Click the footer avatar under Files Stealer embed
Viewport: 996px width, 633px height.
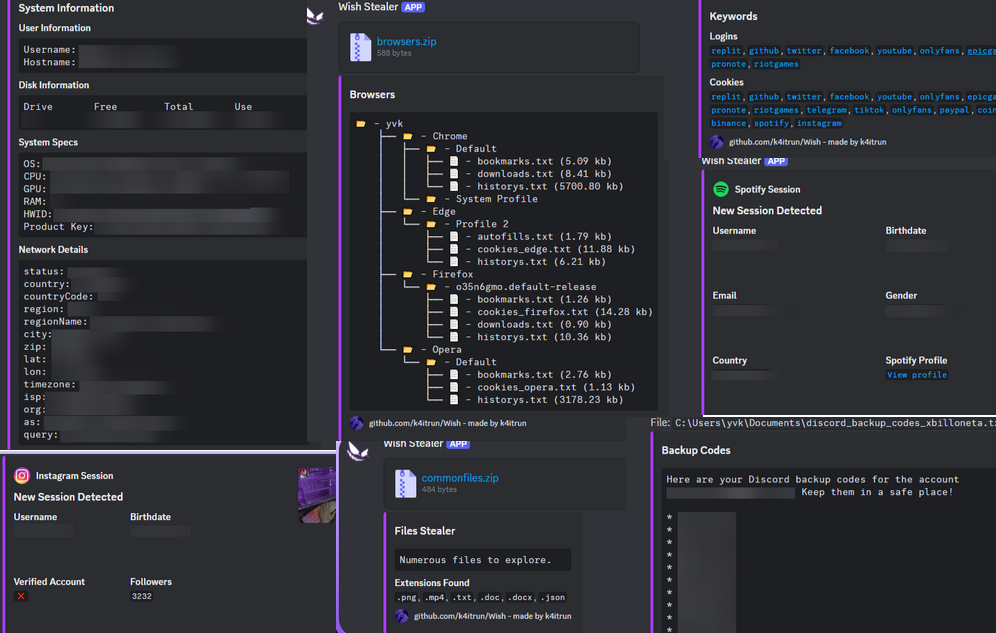(x=401, y=616)
